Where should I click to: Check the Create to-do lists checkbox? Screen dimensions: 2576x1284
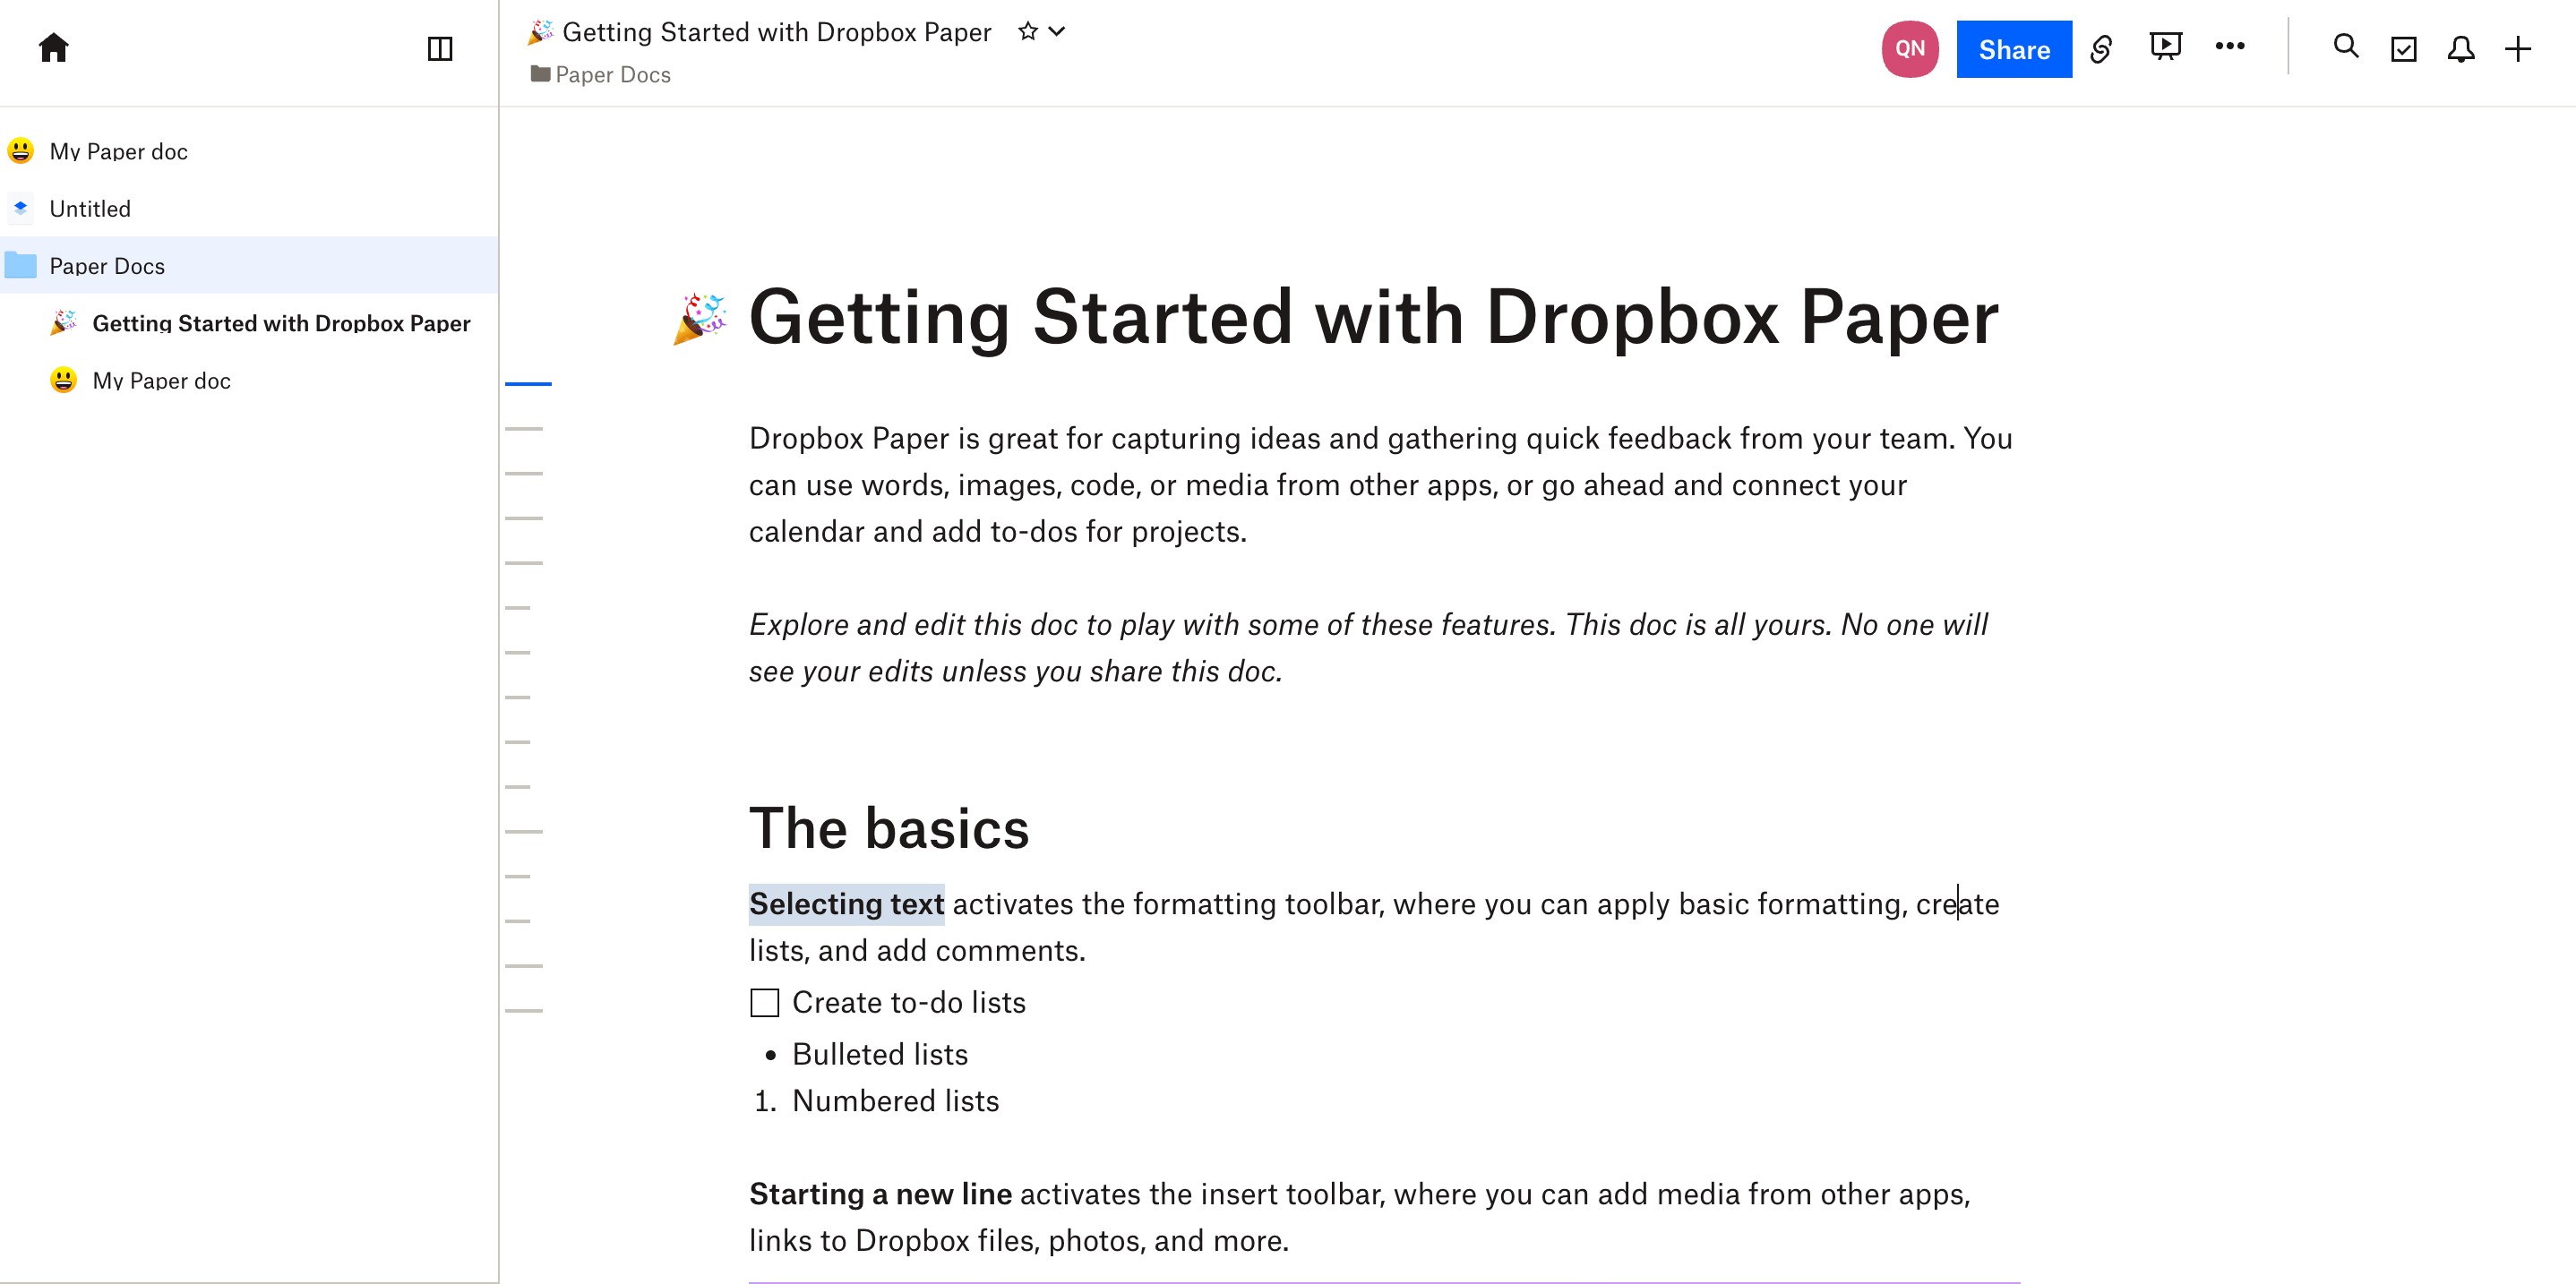(765, 1002)
